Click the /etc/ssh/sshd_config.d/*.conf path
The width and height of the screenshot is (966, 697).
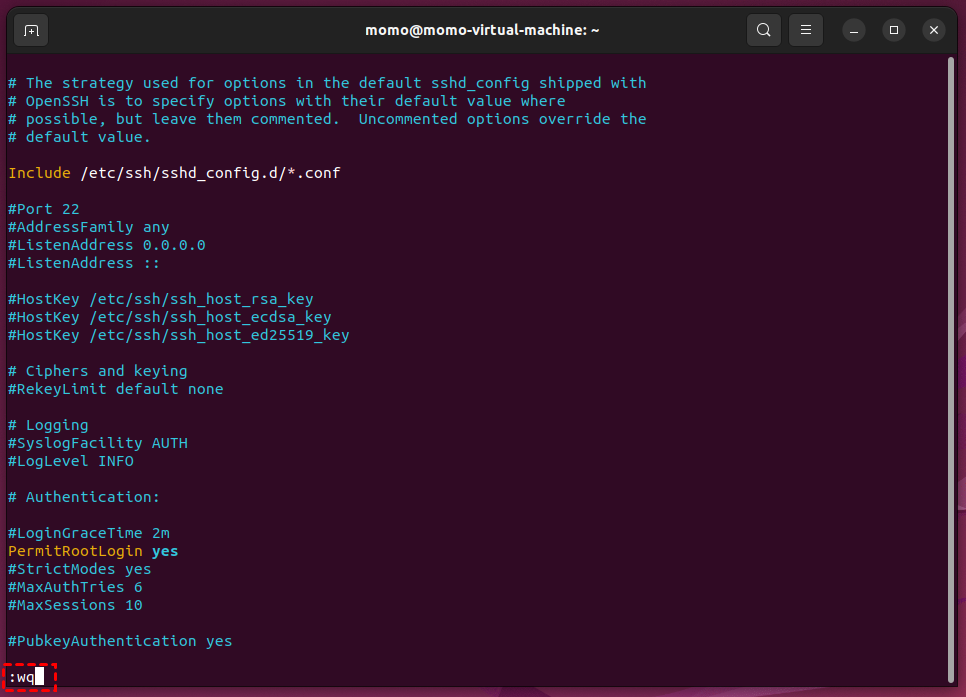[210, 173]
